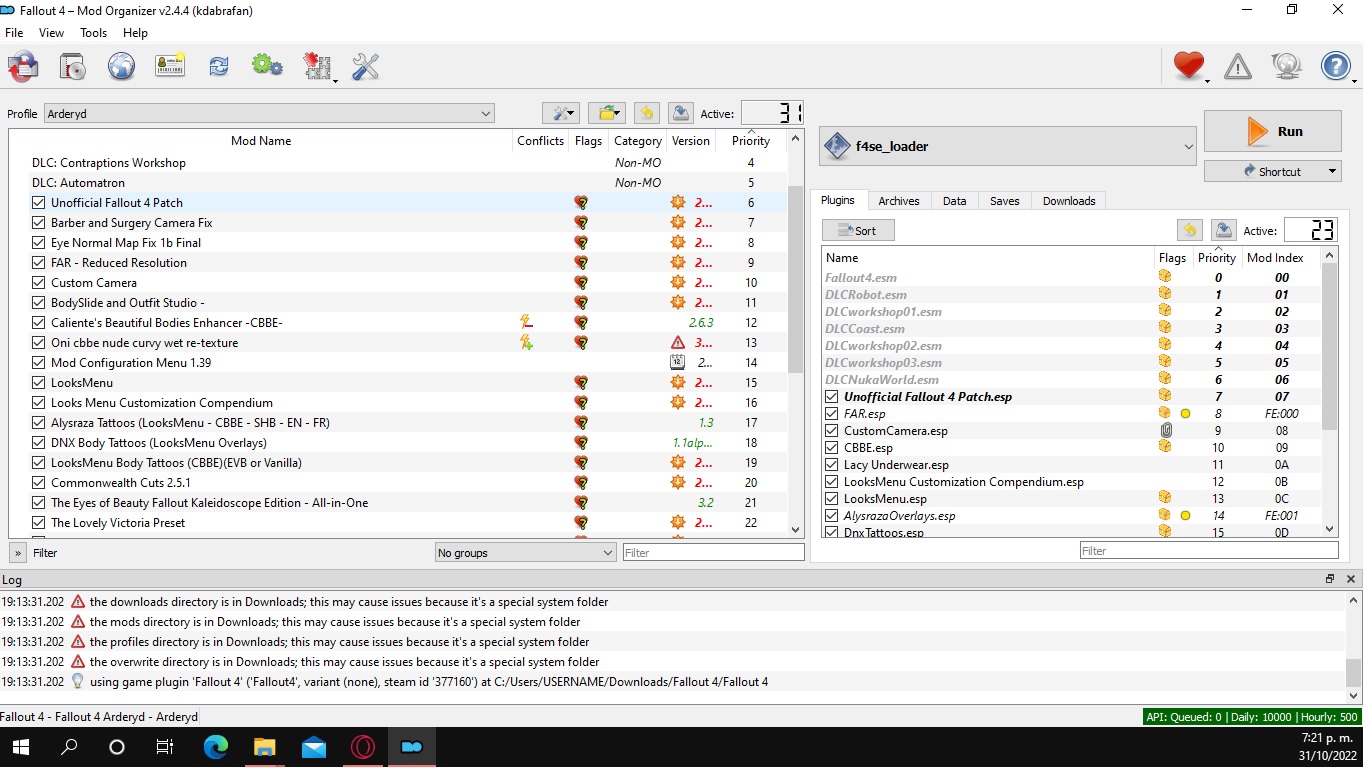Click the endorse heart icon
1366x768 pixels.
1188,66
